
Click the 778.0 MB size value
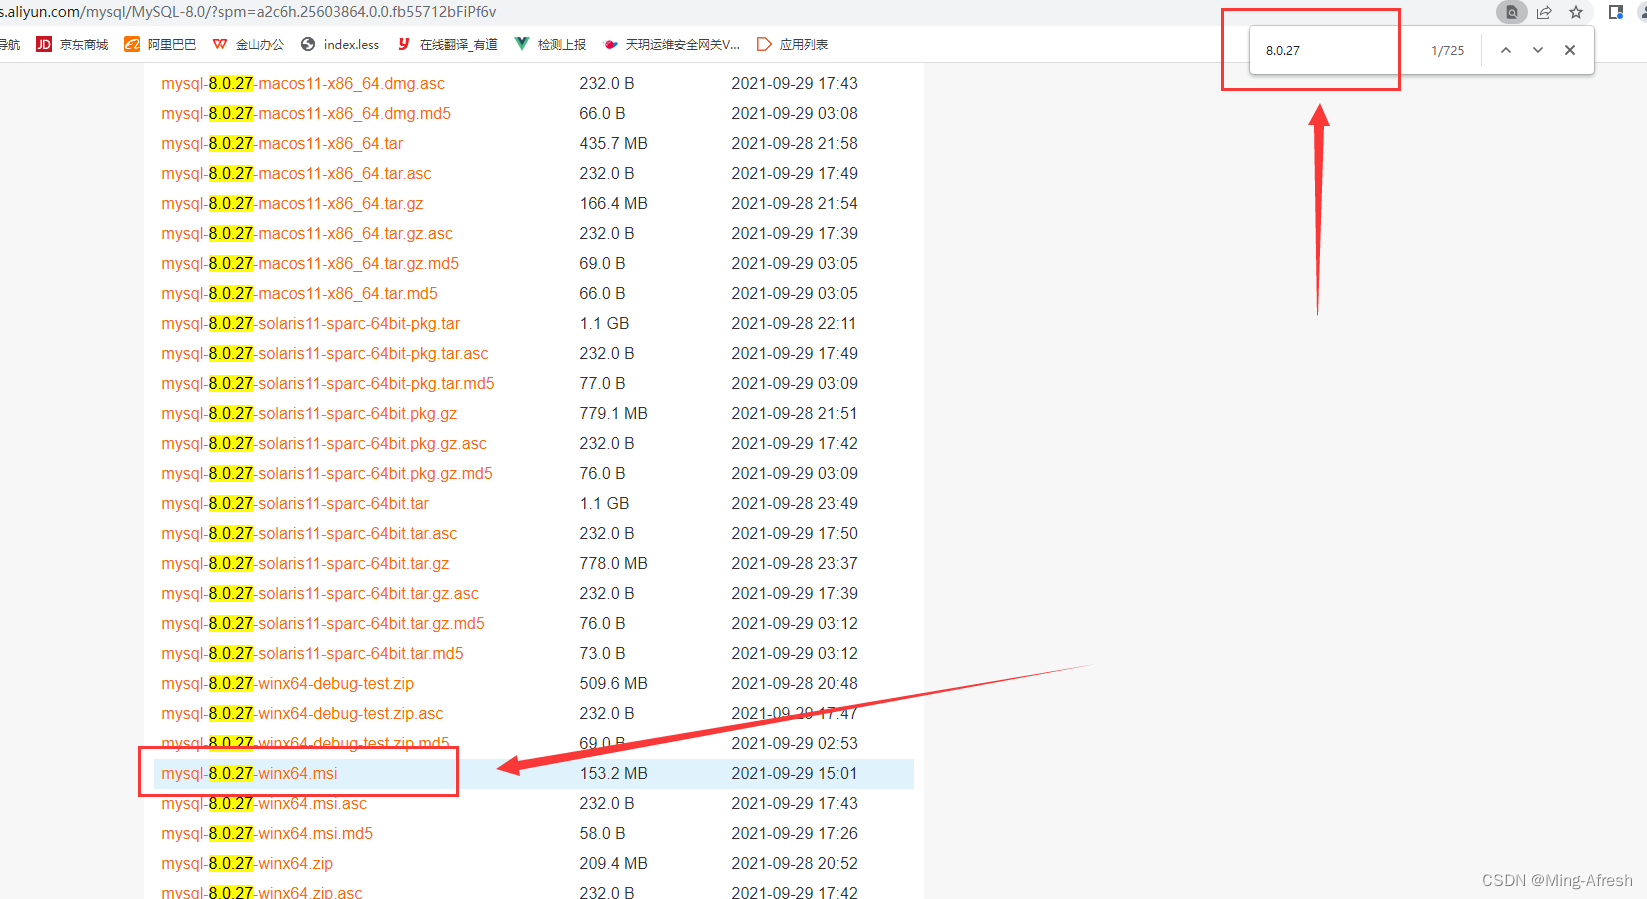click(613, 563)
